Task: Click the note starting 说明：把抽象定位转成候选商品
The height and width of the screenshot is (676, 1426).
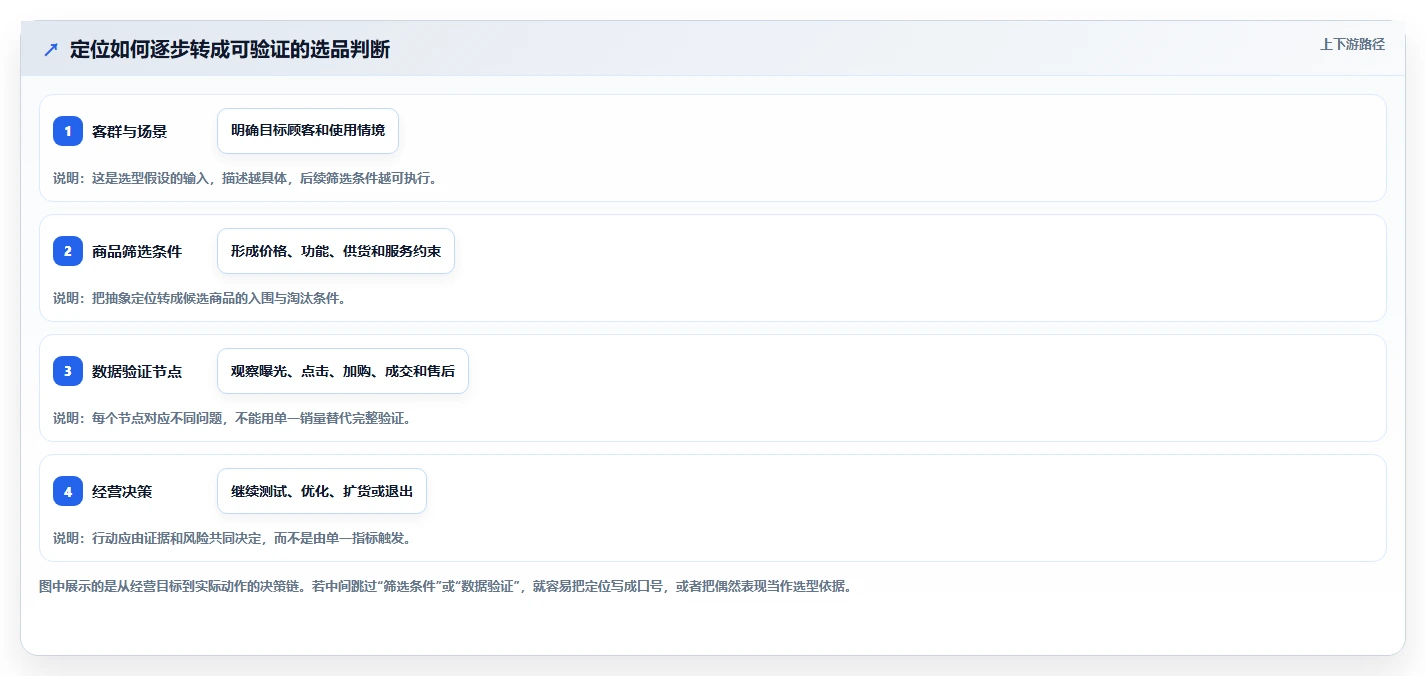Action: [199, 298]
